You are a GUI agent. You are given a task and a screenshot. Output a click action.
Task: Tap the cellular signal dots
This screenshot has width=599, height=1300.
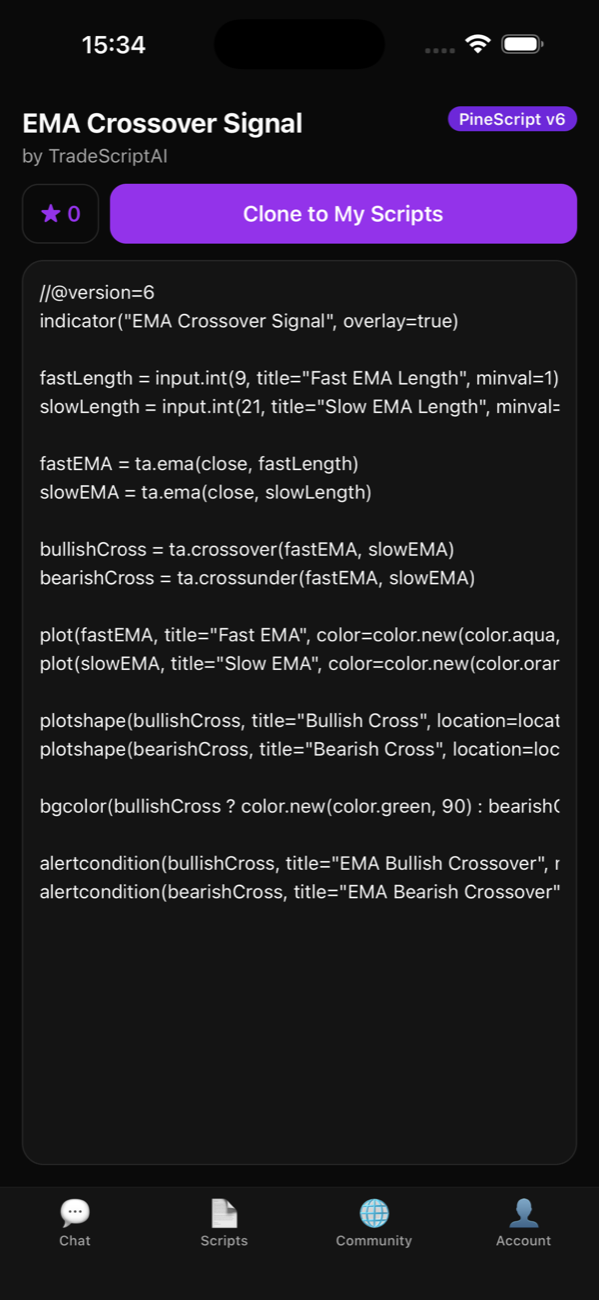coord(440,50)
